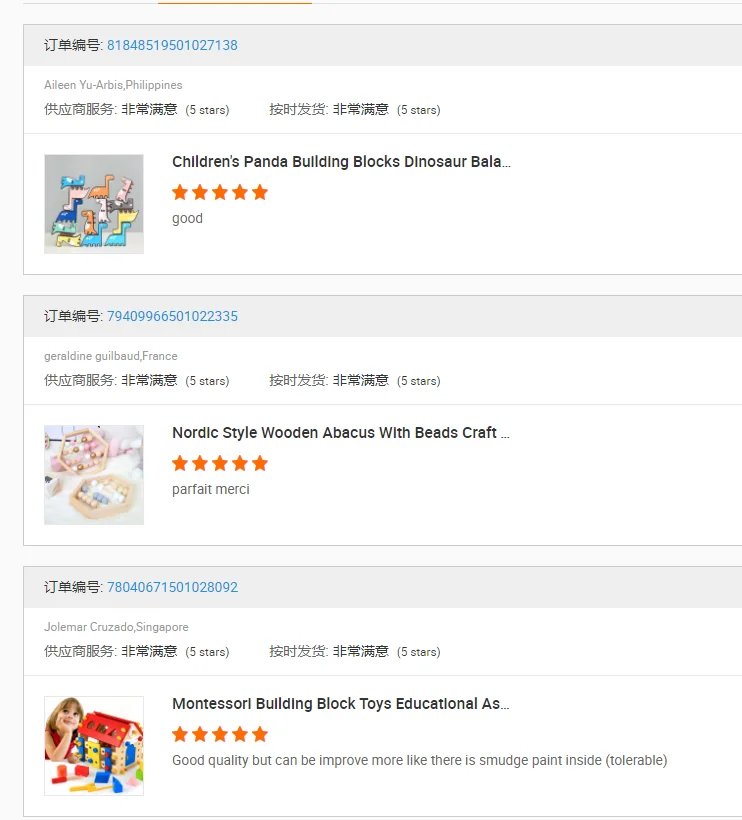Open order number 78040671501028092 link
The image size is (742, 820).
[x=172, y=587]
